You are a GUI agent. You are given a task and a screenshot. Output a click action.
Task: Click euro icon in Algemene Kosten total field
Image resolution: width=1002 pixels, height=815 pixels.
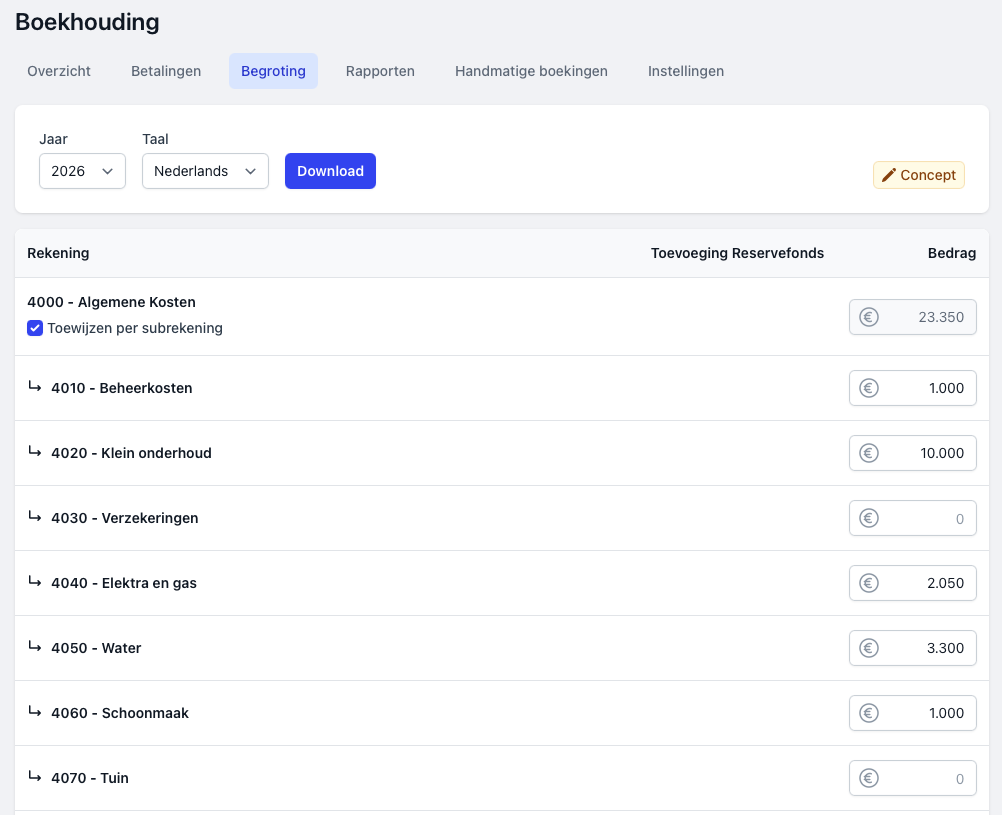(x=869, y=317)
